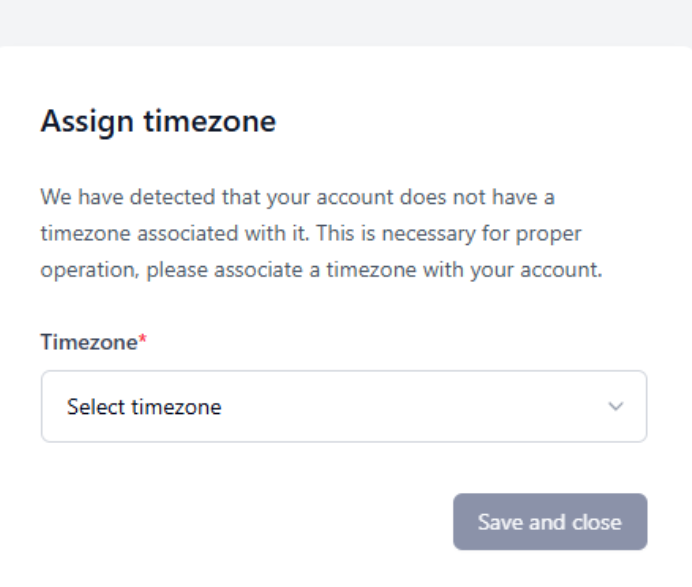Click the Assign timezone dialog heading
Screen dimensions: 692x587
pyautogui.click(x=158, y=122)
